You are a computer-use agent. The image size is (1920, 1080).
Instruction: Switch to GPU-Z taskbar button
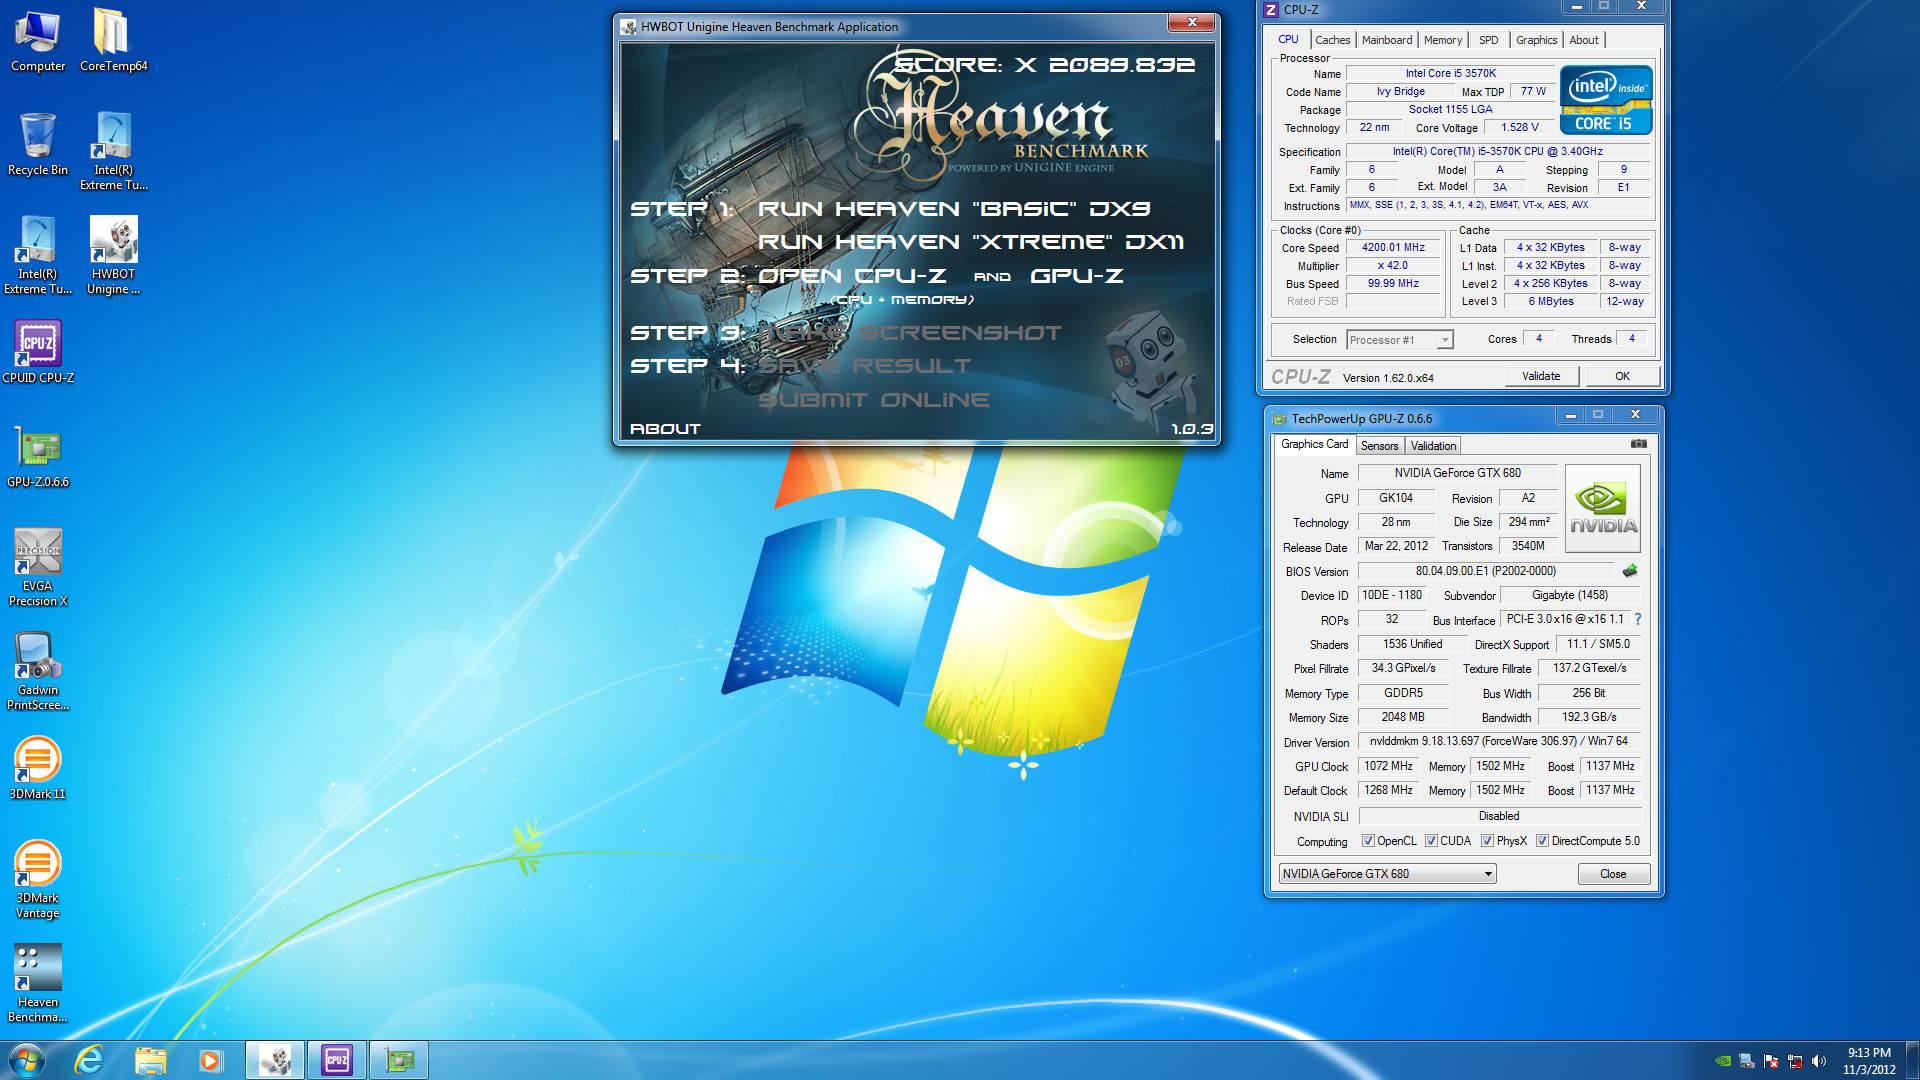tap(399, 1060)
